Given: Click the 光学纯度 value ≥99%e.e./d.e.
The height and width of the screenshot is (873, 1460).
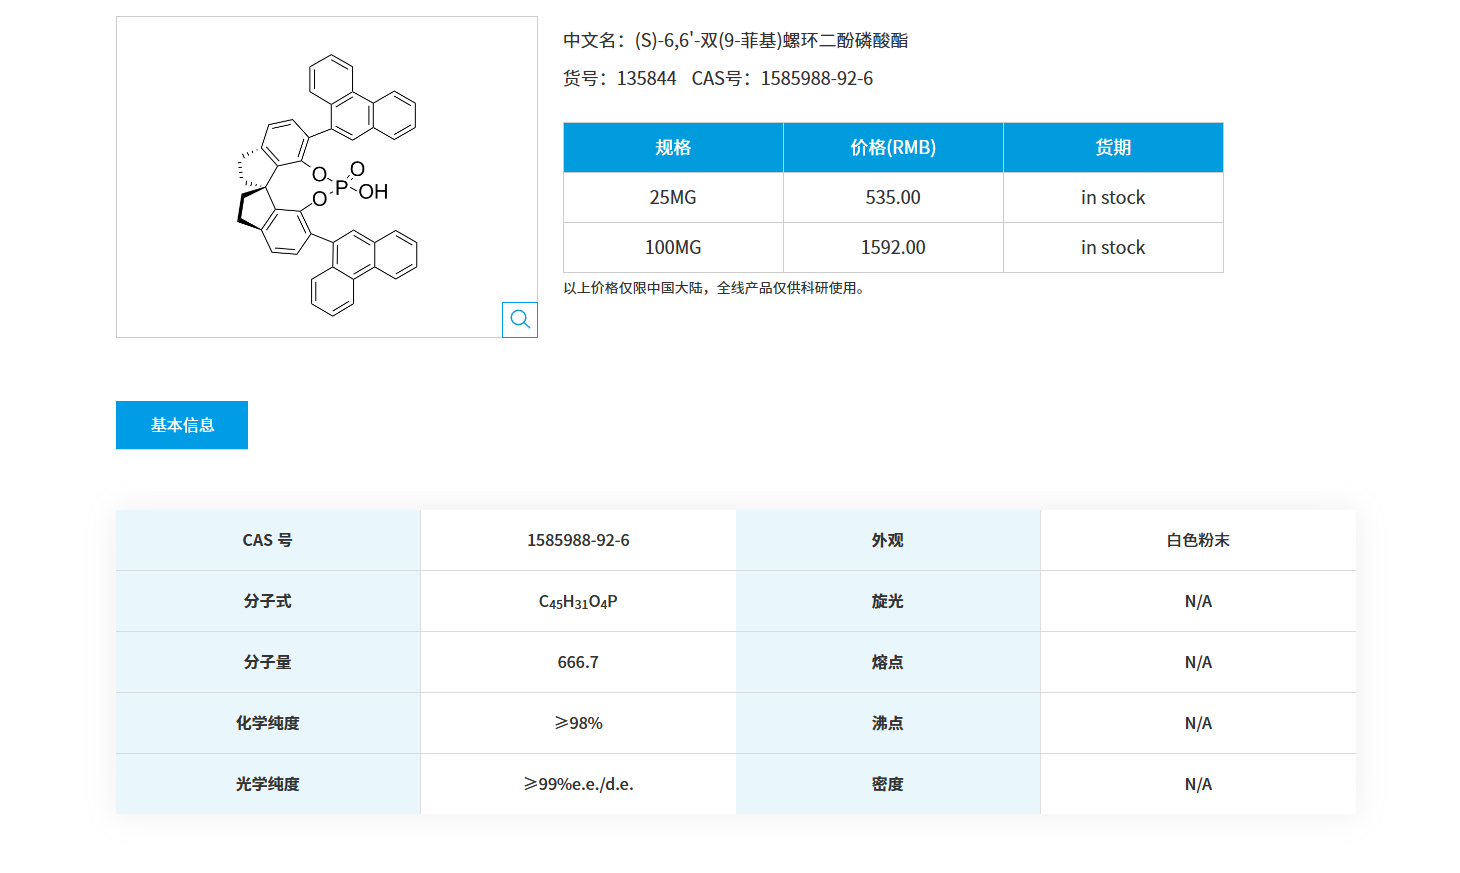Looking at the screenshot, I should tap(578, 784).
